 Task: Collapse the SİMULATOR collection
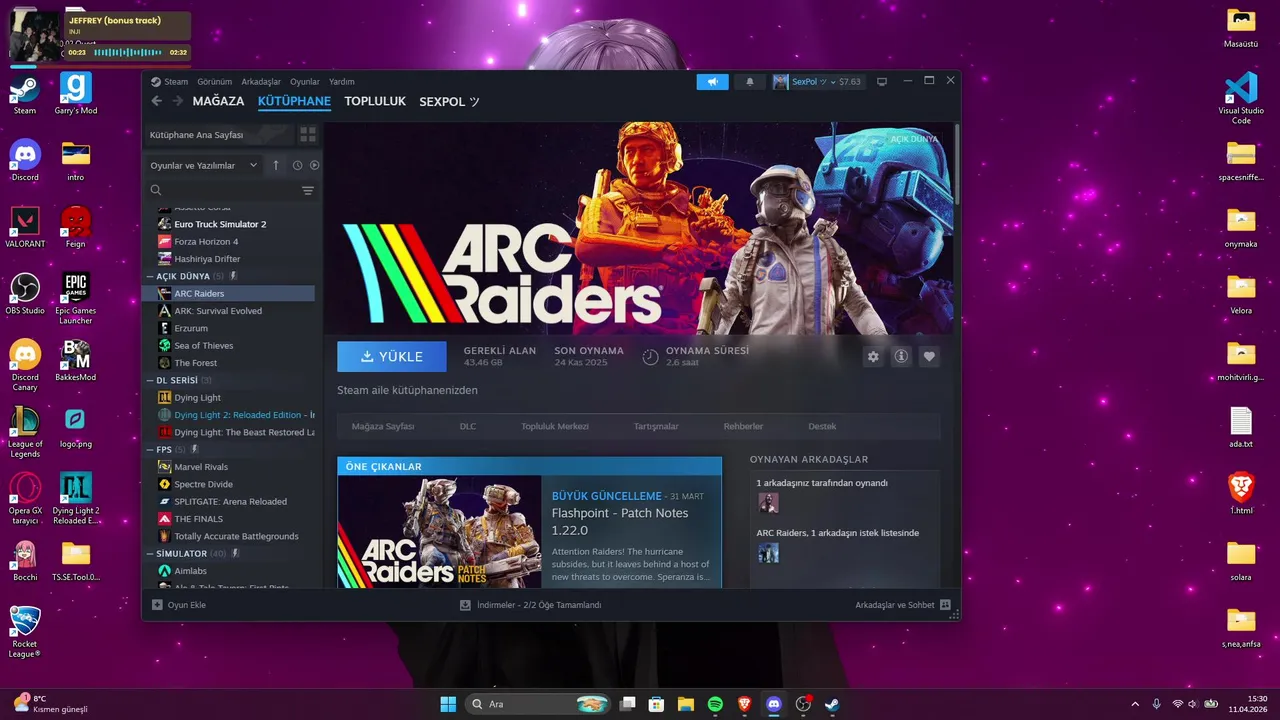(x=150, y=554)
